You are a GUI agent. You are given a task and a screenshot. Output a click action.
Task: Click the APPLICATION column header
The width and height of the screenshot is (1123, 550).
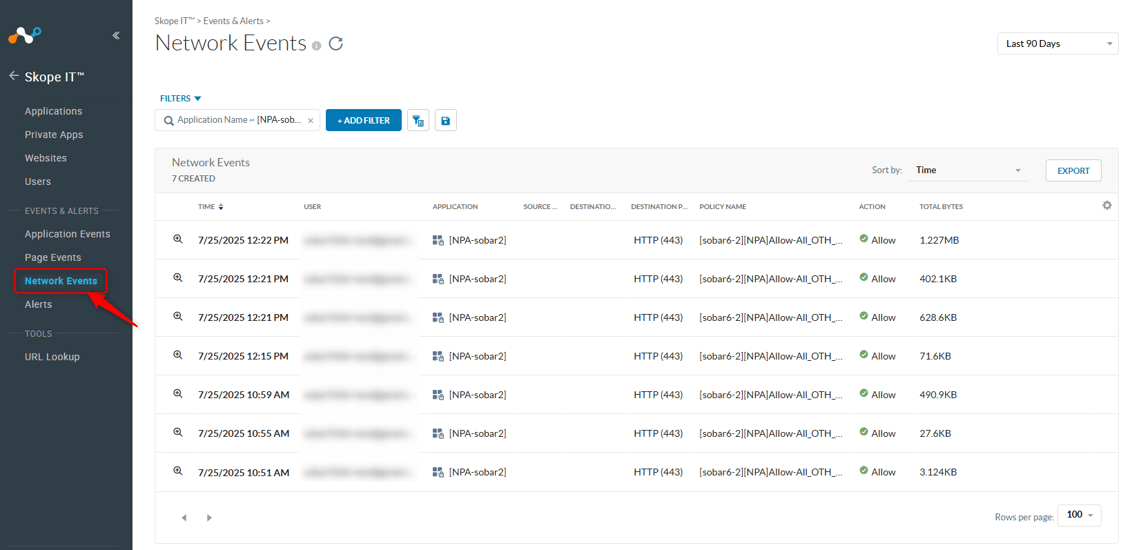tap(455, 207)
